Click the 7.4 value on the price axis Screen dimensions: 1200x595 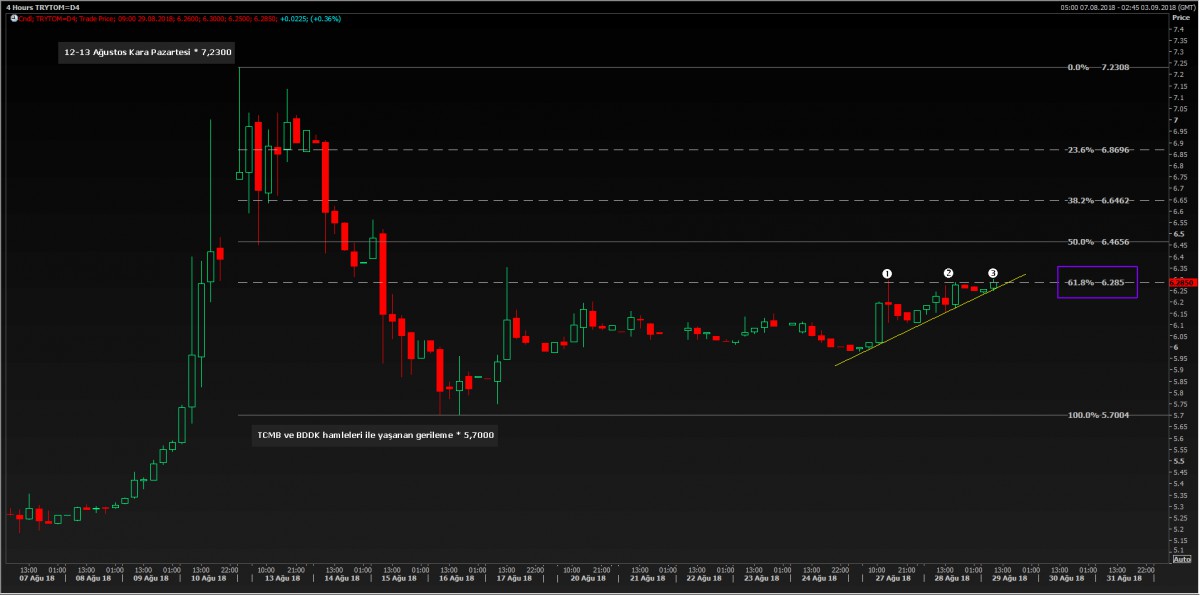pyautogui.click(x=1178, y=29)
